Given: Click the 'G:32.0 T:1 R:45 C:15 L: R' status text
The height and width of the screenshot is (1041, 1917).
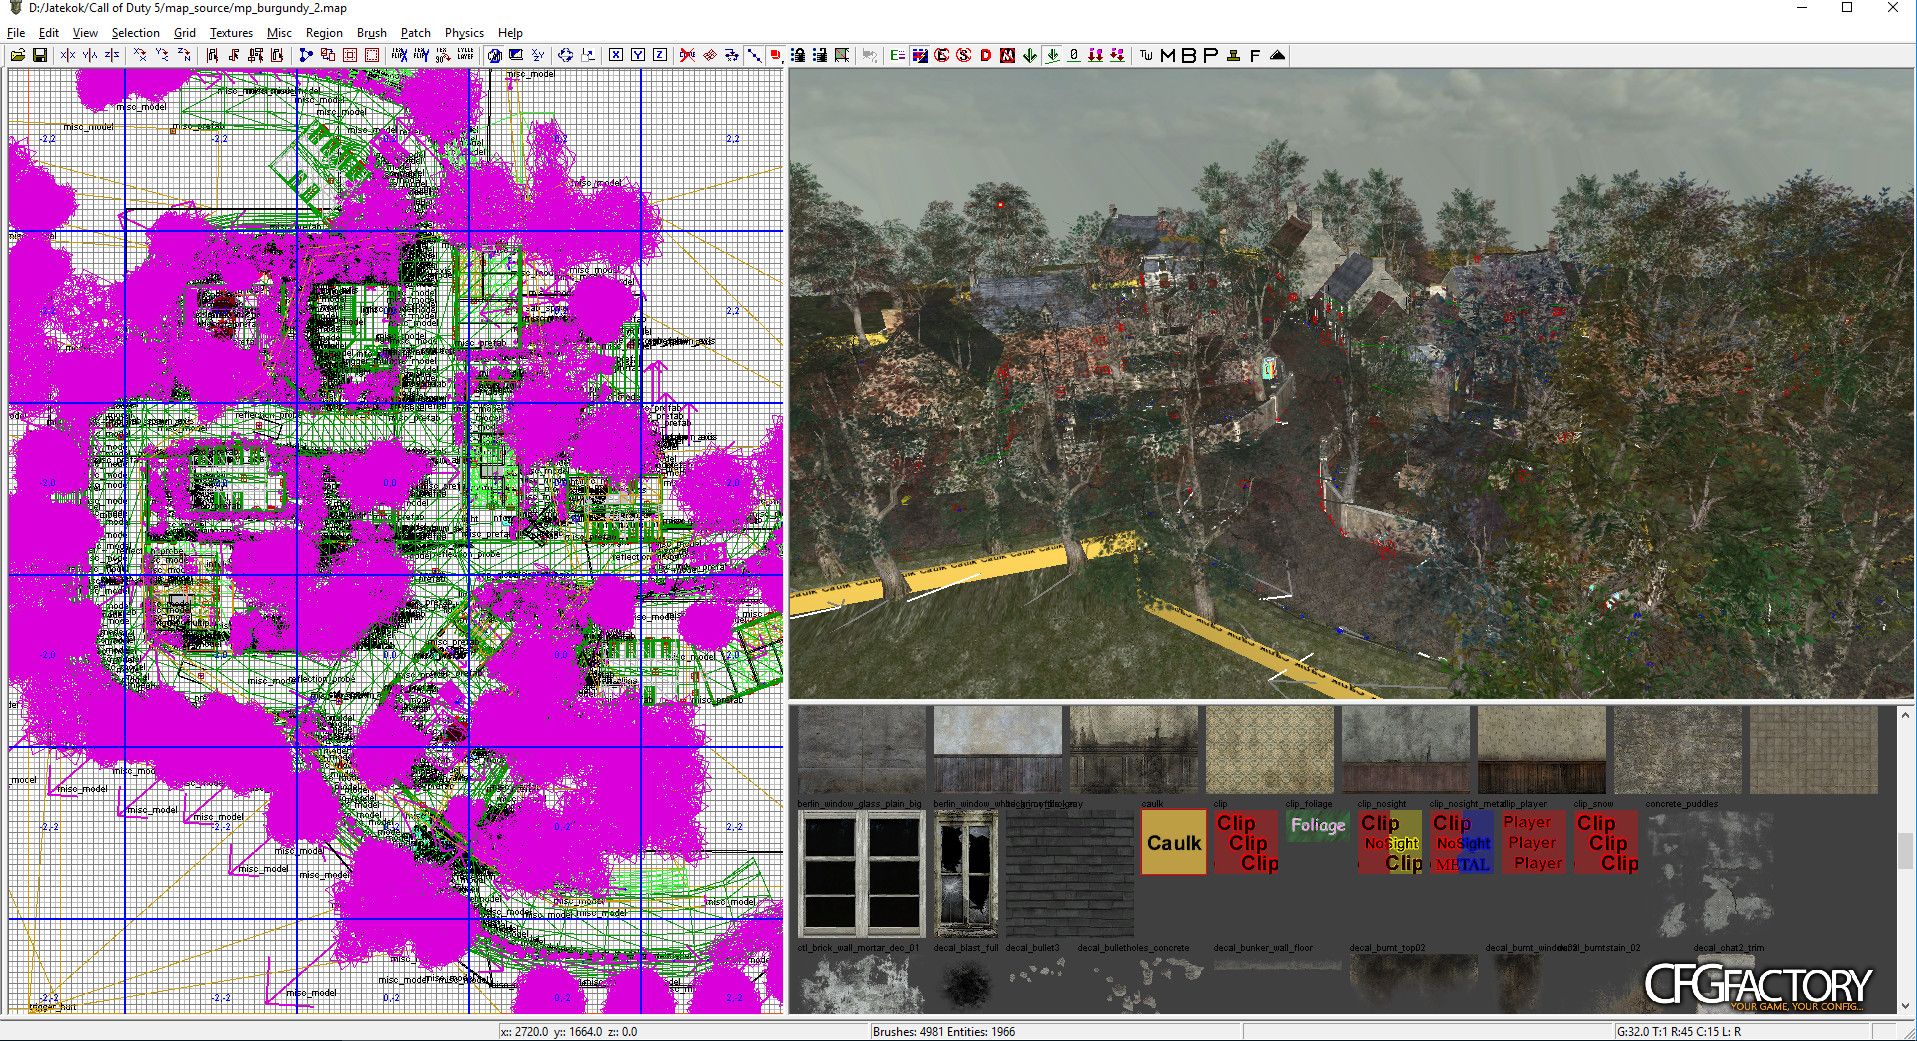Looking at the screenshot, I should pyautogui.click(x=1679, y=1032).
